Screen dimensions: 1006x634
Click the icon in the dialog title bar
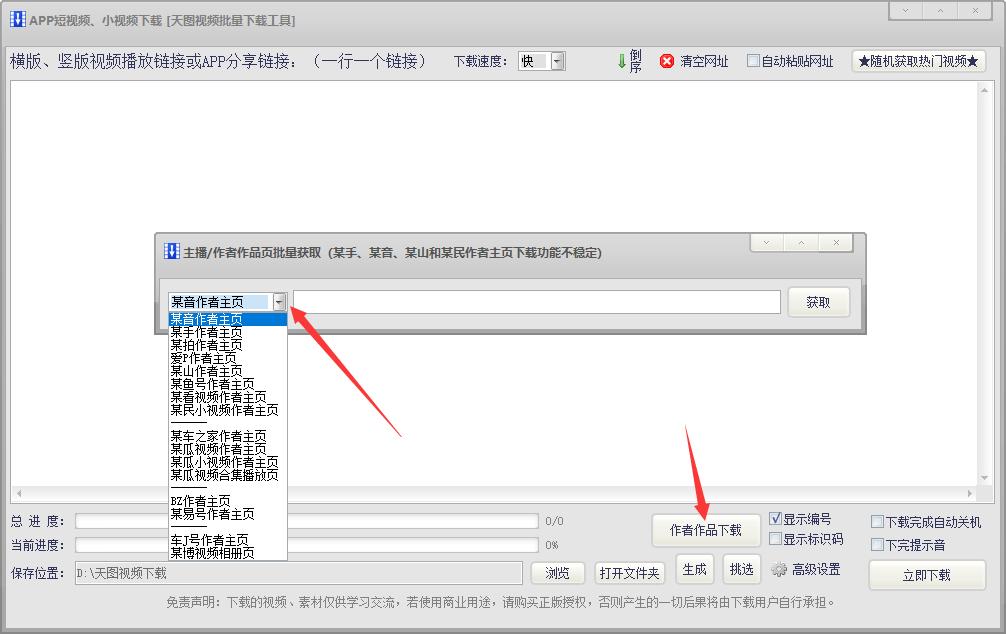(x=172, y=251)
